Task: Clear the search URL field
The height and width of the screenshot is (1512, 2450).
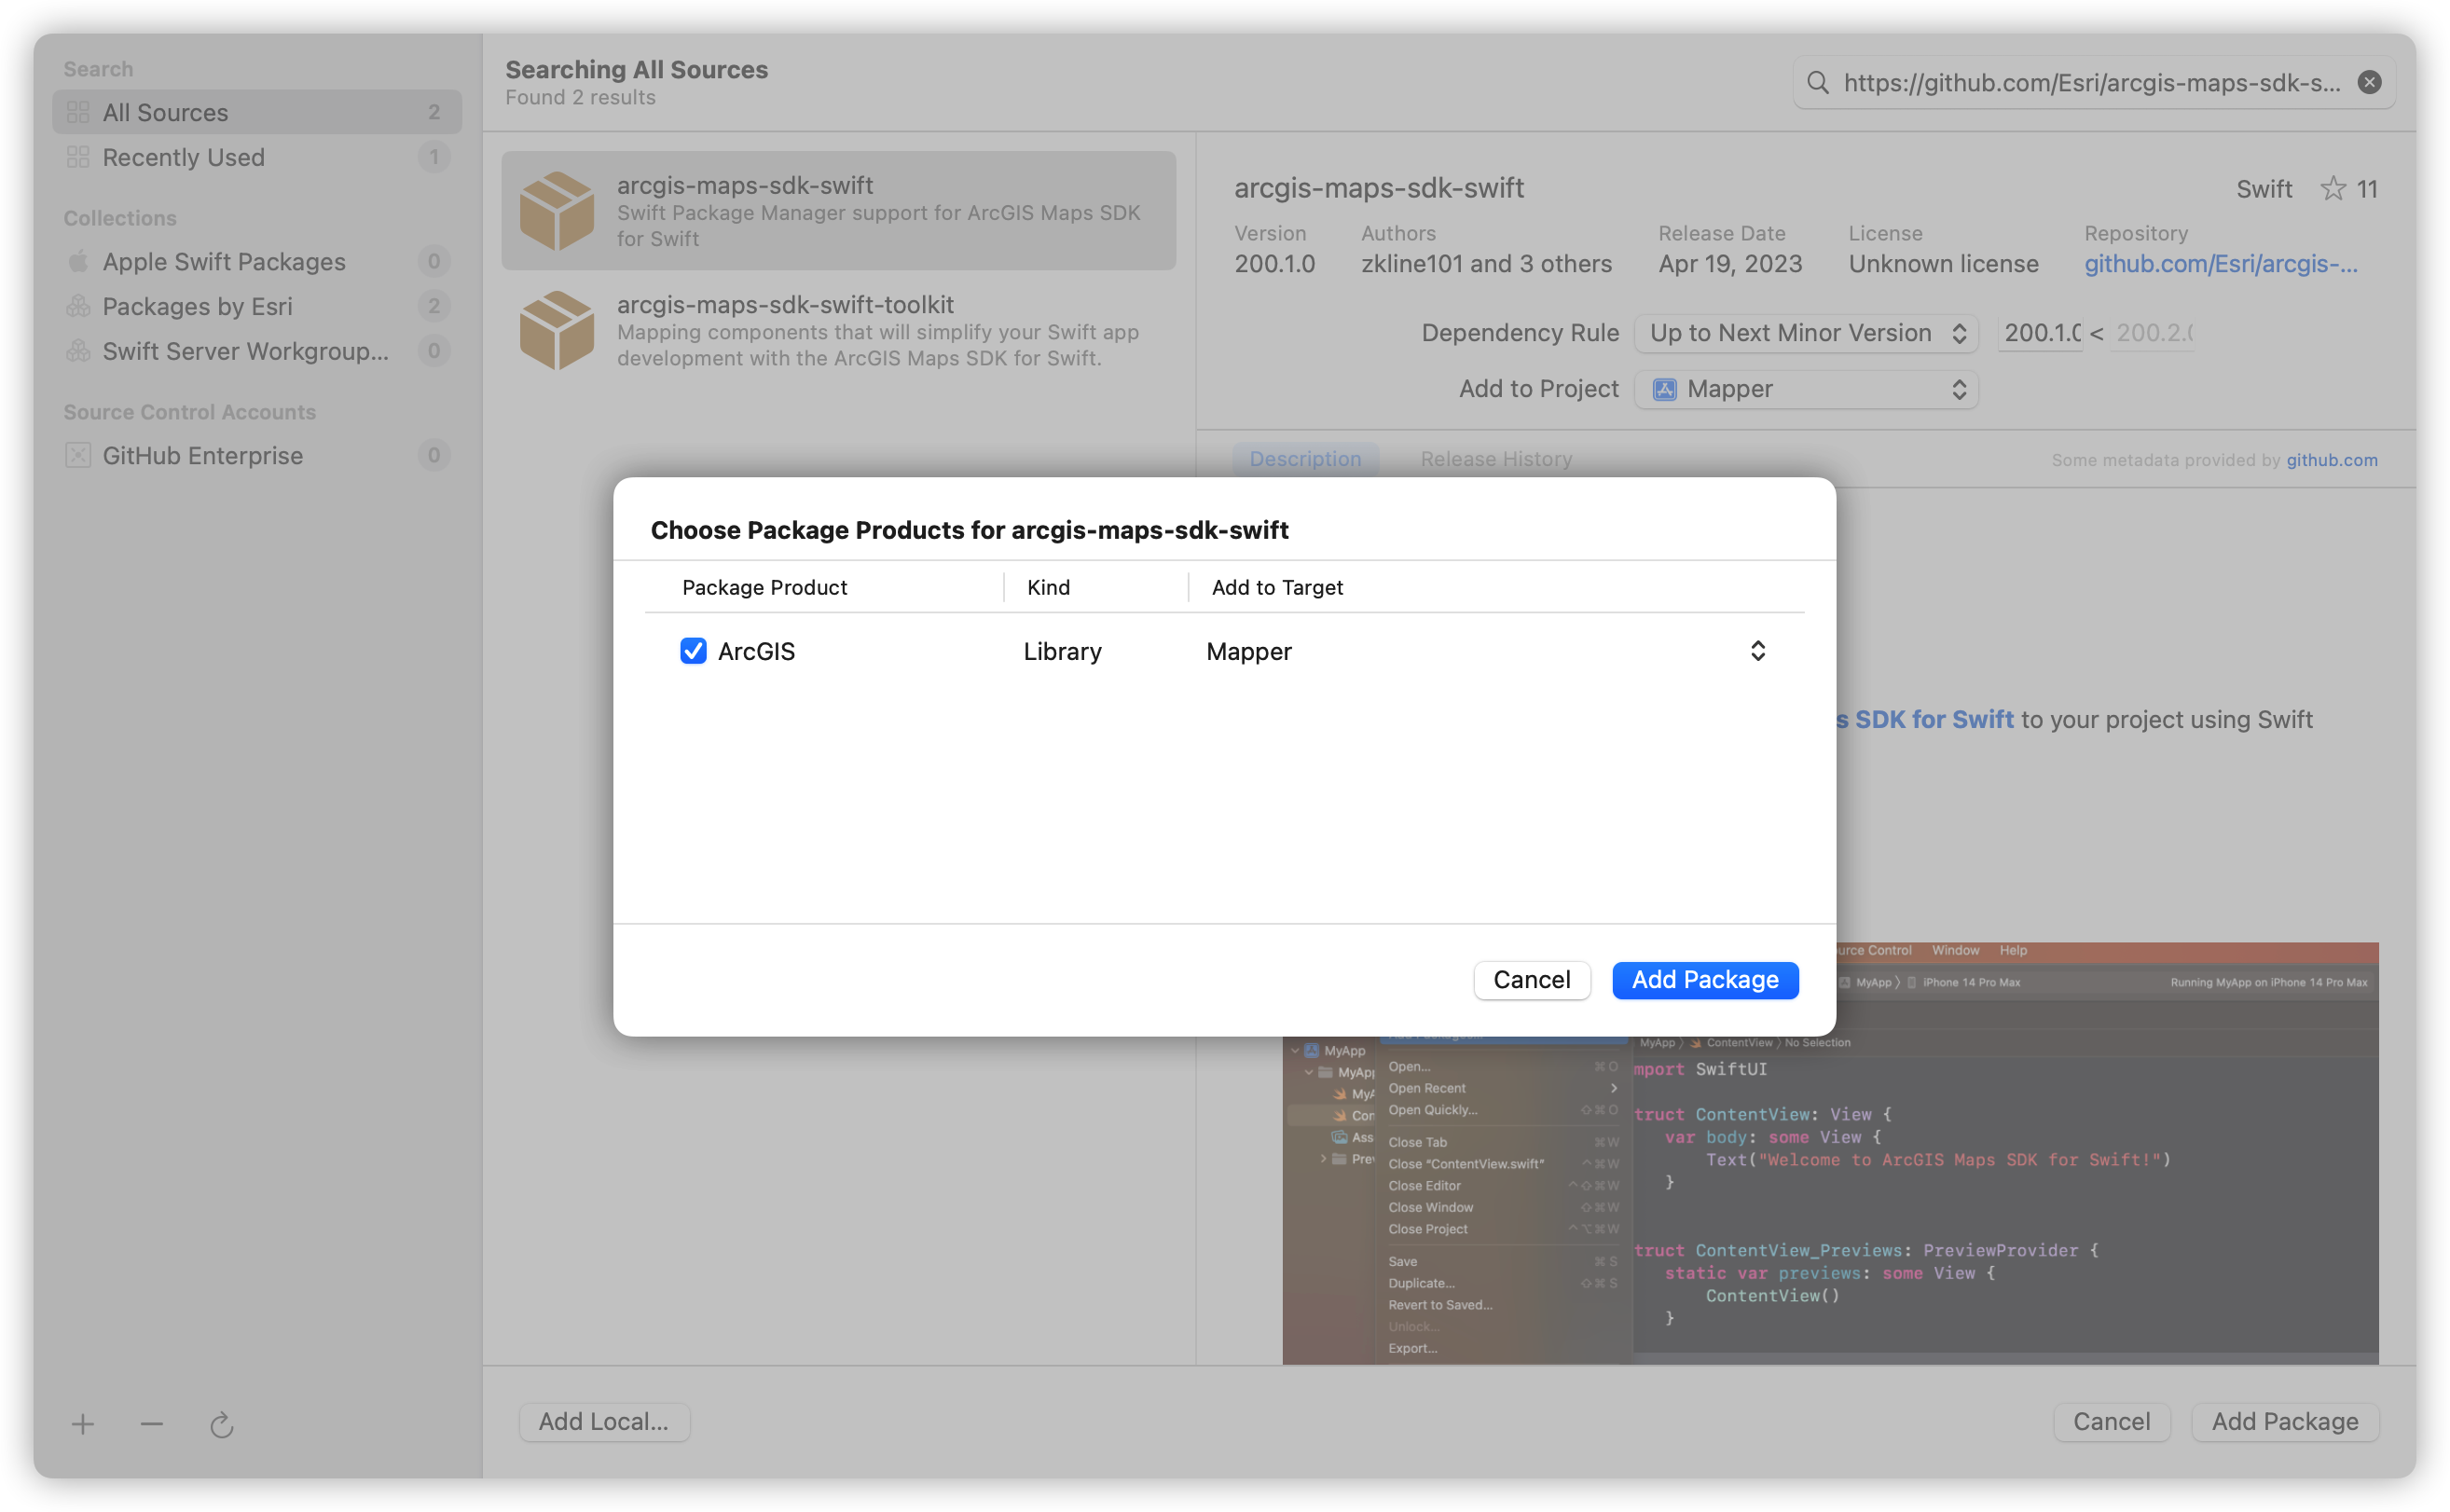Action: [2369, 83]
